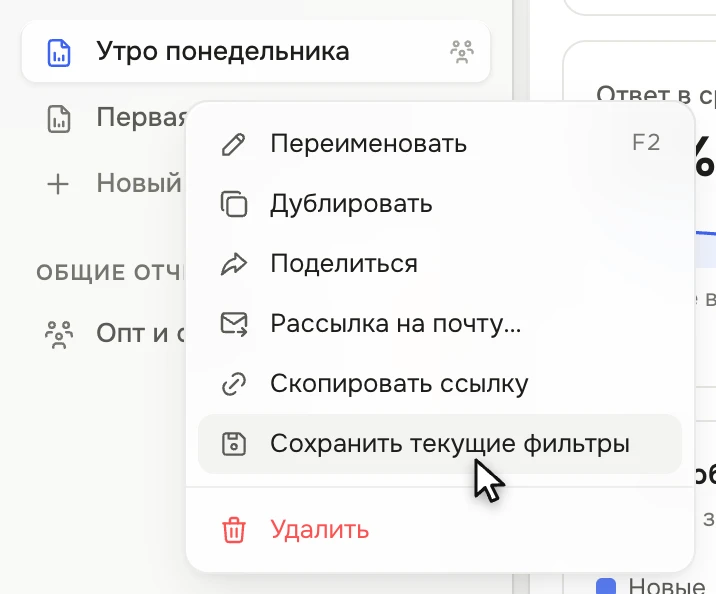Click the plus icon next to Новый

58,184
